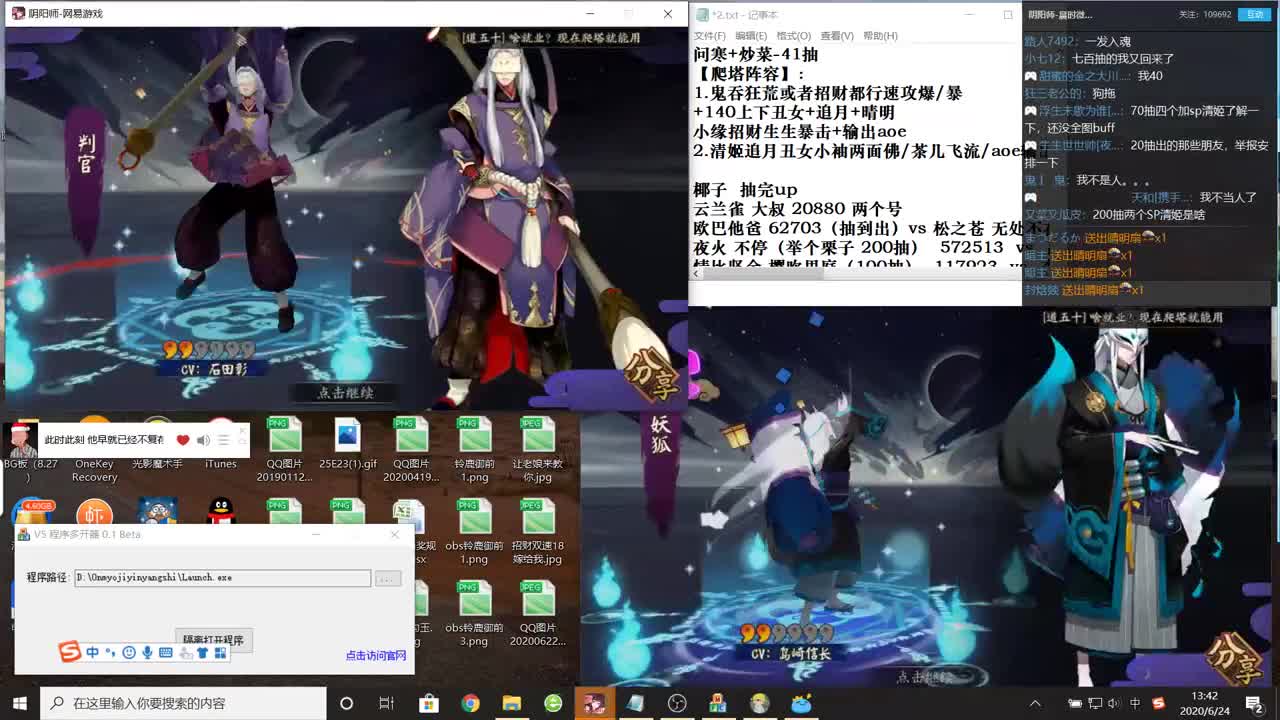The image size is (1280, 720).
Task: Open the skin shirt icon on Sogou bar
Action: (x=203, y=653)
